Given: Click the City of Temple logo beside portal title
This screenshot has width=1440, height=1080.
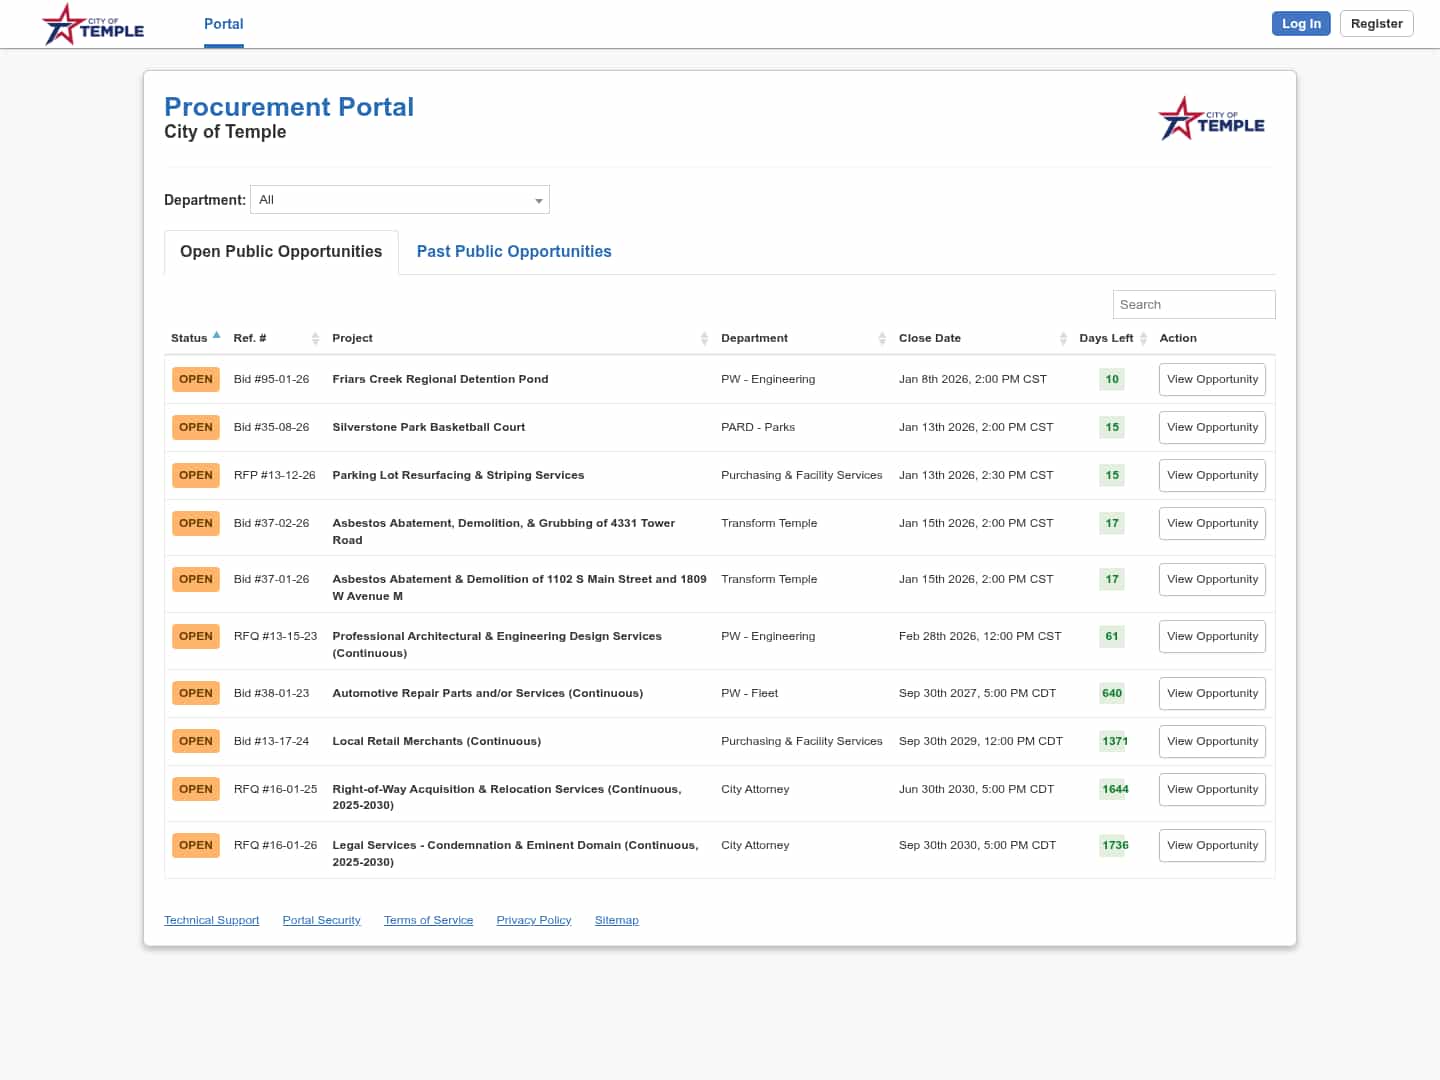Looking at the screenshot, I should (1211, 119).
